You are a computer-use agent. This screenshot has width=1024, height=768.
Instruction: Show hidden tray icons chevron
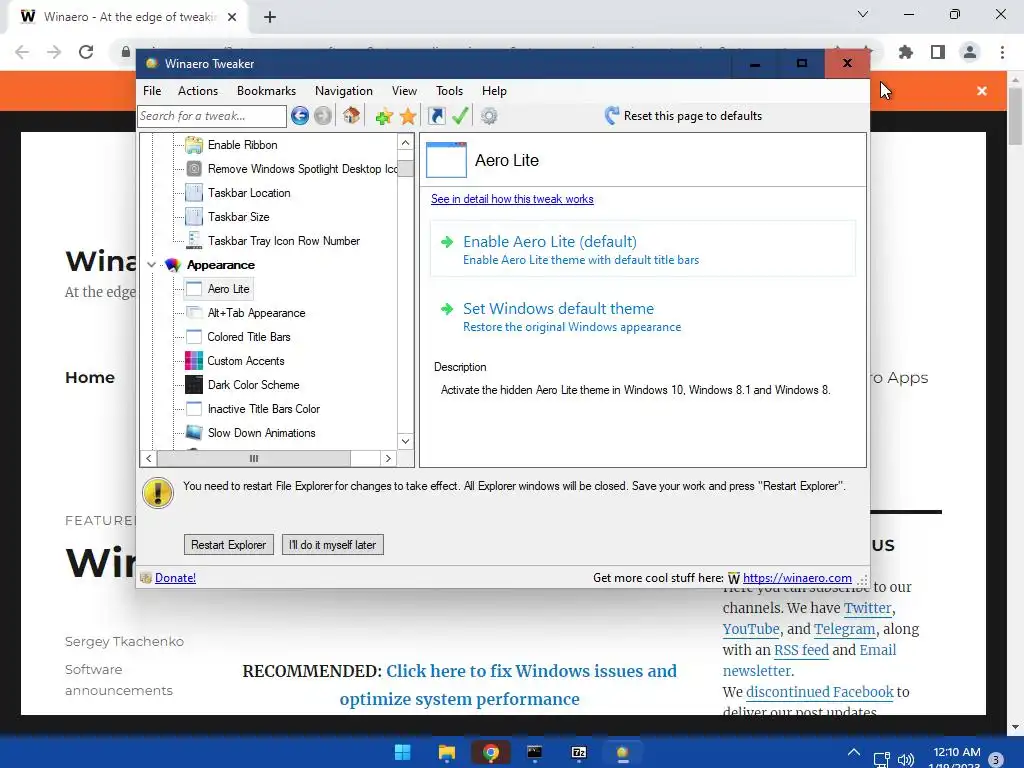[854, 753]
